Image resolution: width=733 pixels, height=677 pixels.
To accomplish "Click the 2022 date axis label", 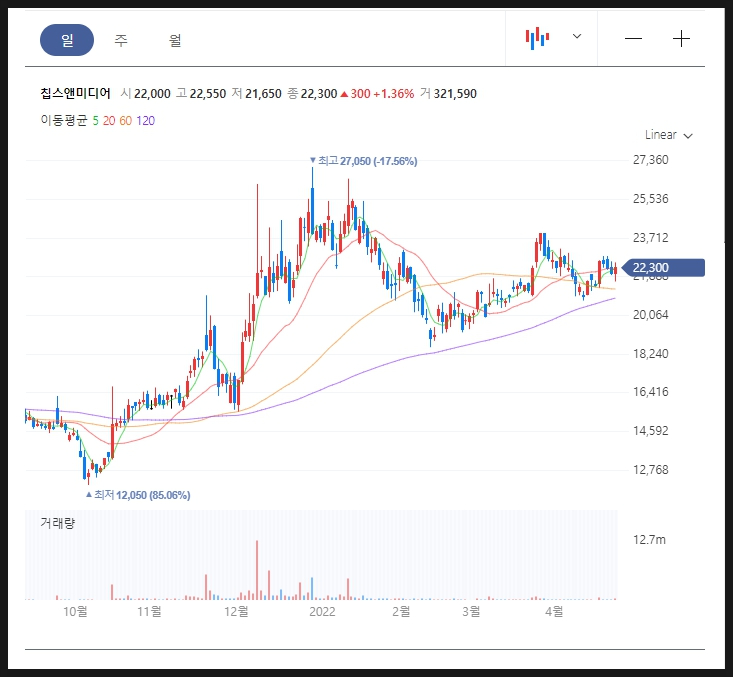I will click(x=322, y=612).
